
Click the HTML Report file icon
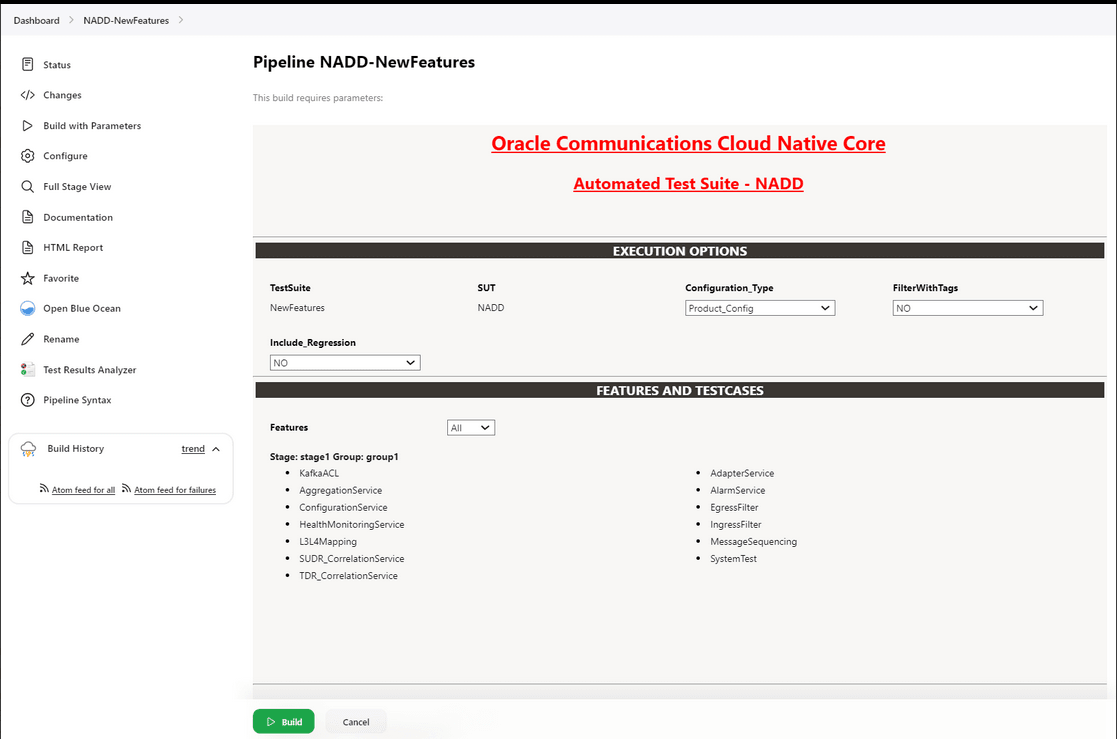click(27, 247)
